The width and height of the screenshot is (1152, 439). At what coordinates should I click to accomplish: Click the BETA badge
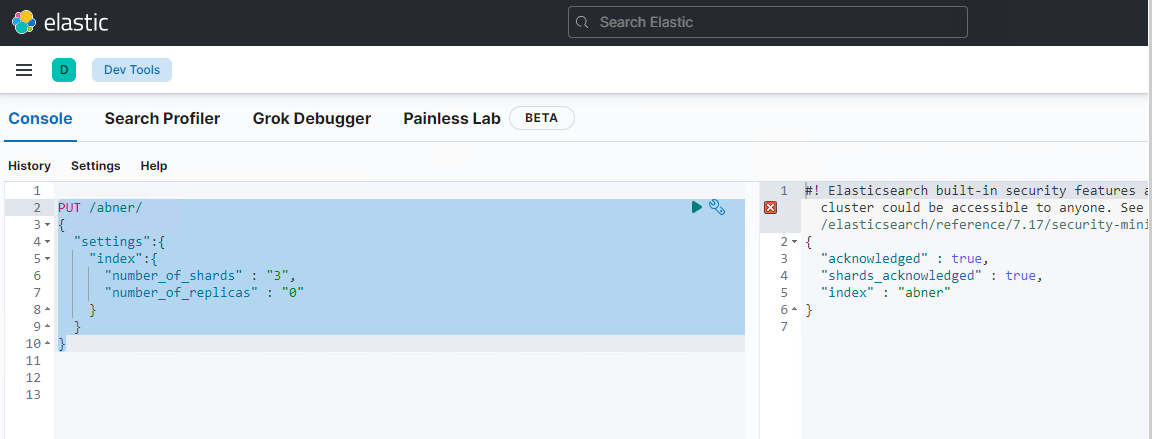pyautogui.click(x=541, y=118)
